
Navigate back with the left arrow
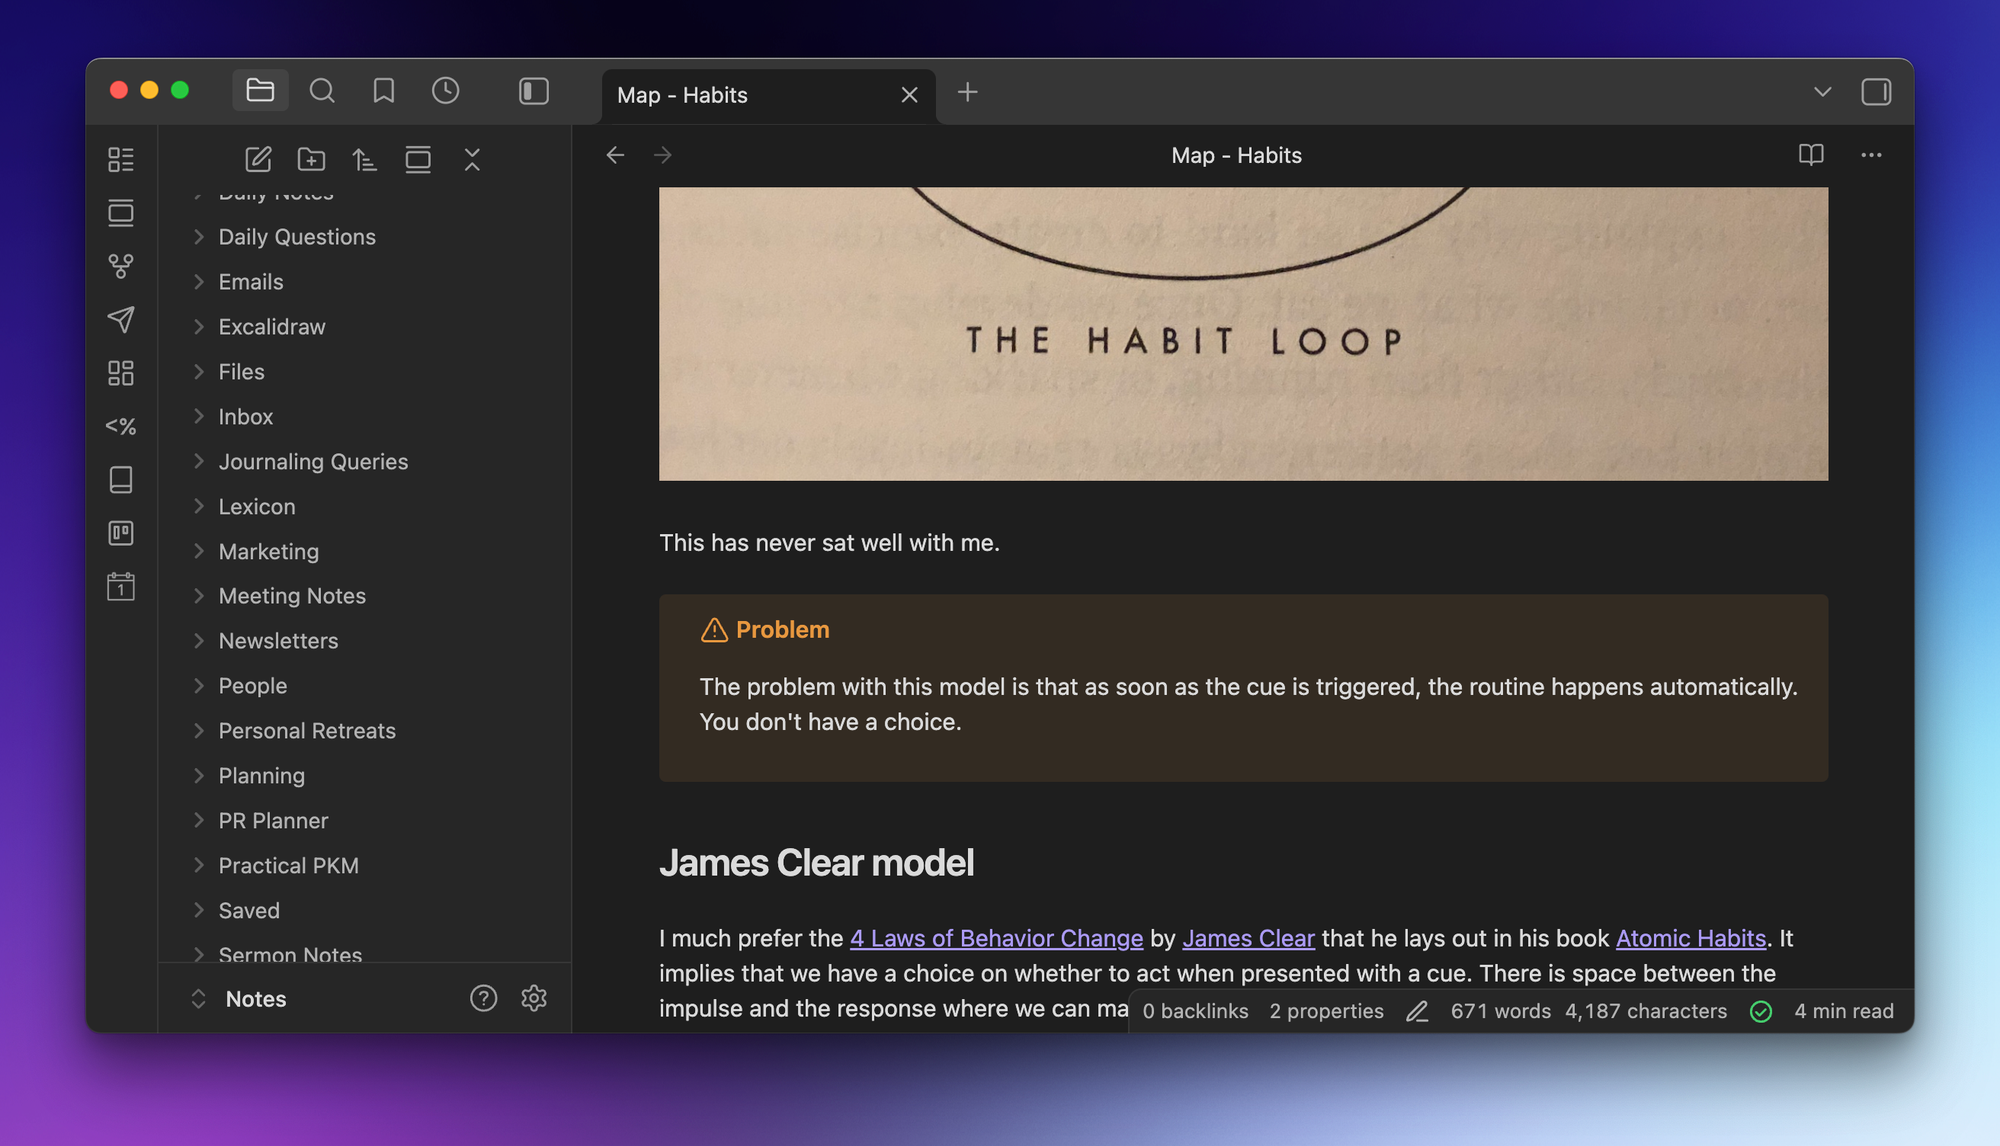(x=615, y=155)
